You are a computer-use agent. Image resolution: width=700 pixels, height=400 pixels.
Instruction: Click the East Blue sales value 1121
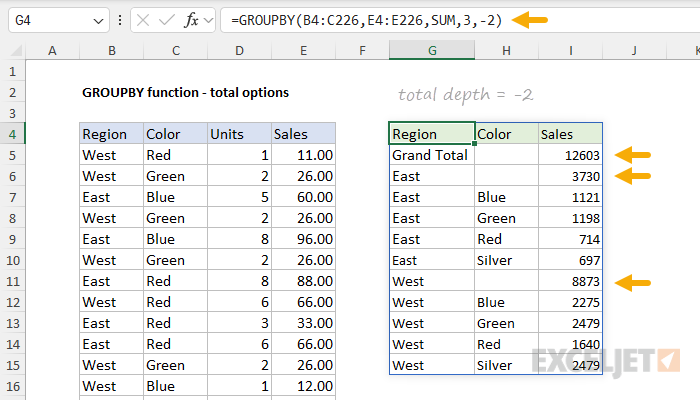click(x=571, y=197)
